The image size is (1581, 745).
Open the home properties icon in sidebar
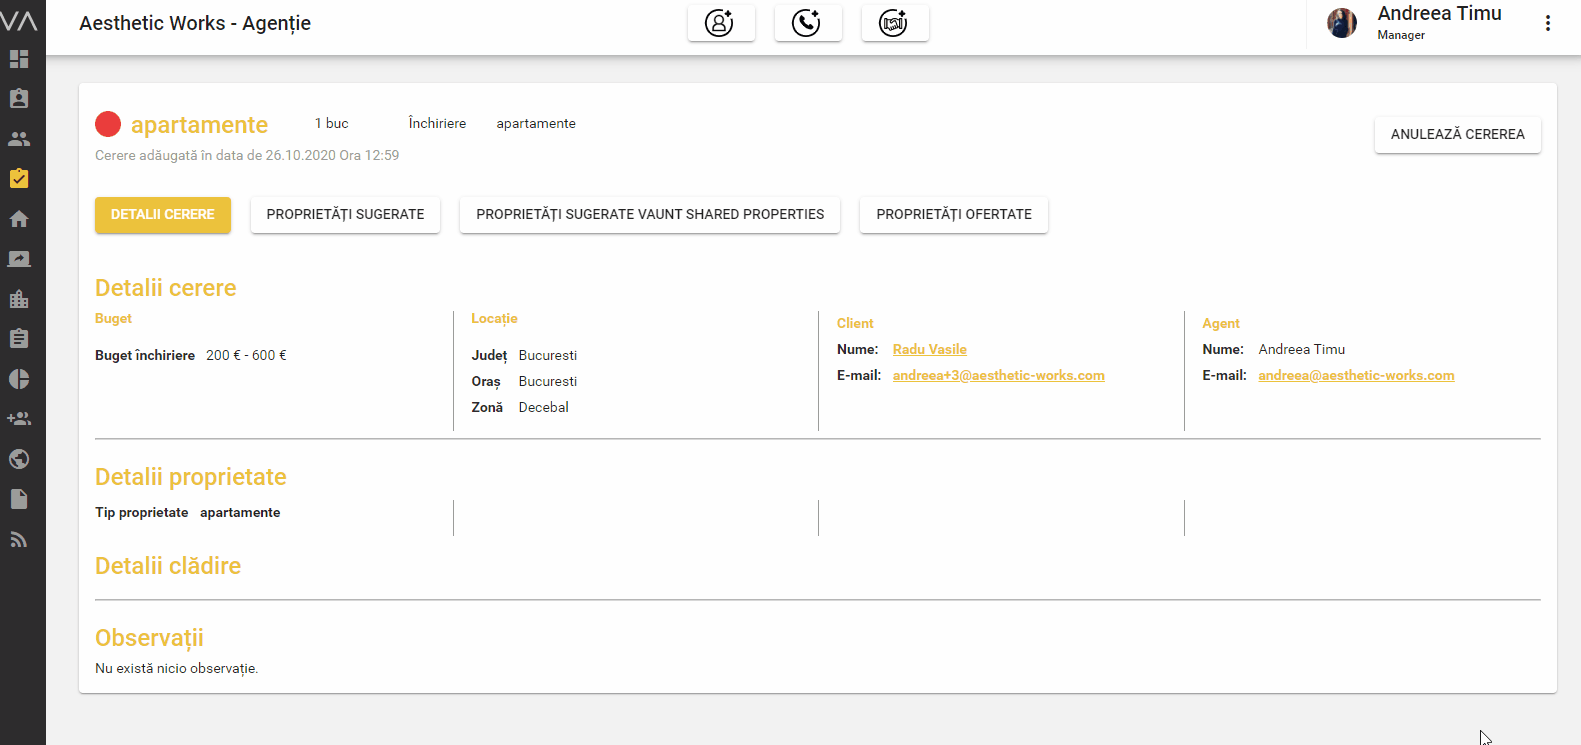click(x=19, y=219)
